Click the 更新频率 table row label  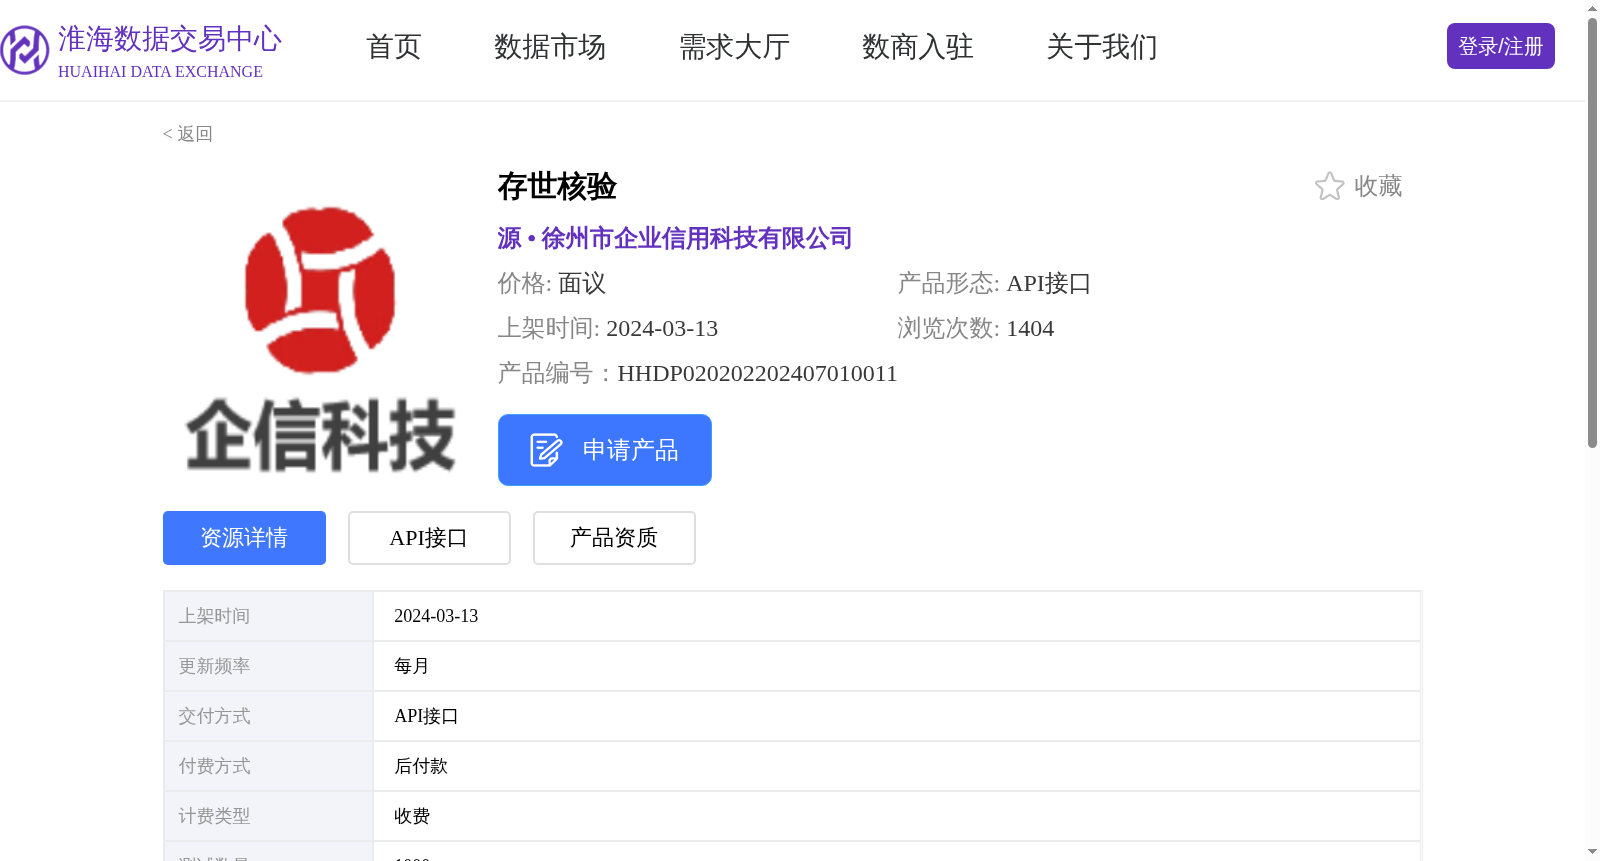click(214, 666)
